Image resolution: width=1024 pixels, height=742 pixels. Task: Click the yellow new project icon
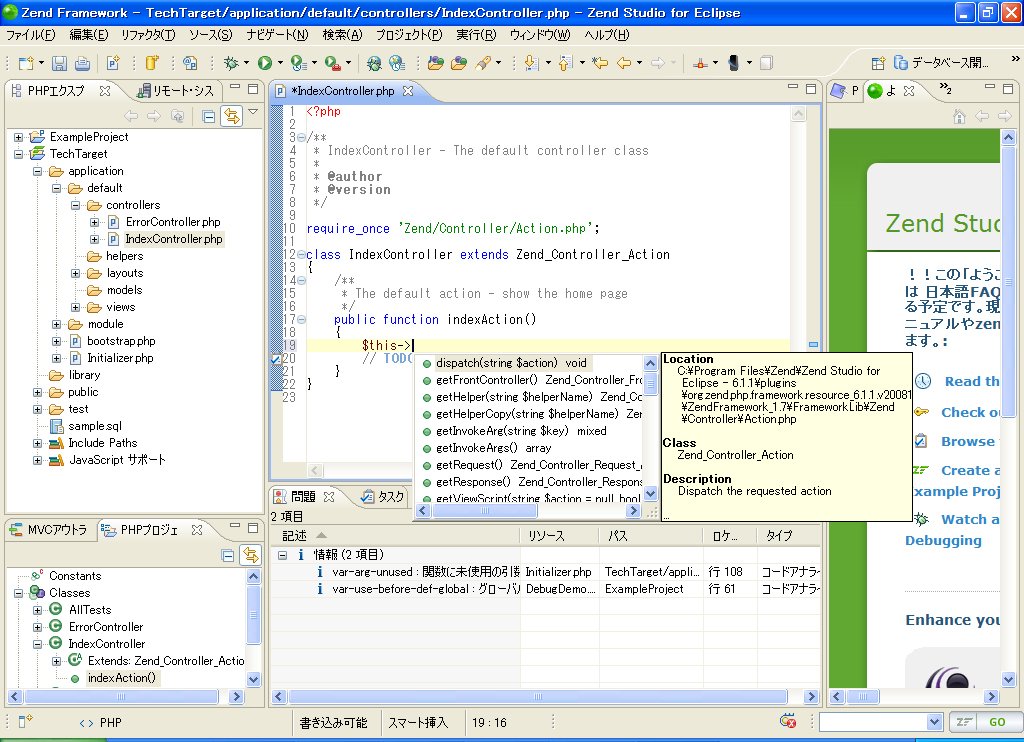click(x=152, y=63)
